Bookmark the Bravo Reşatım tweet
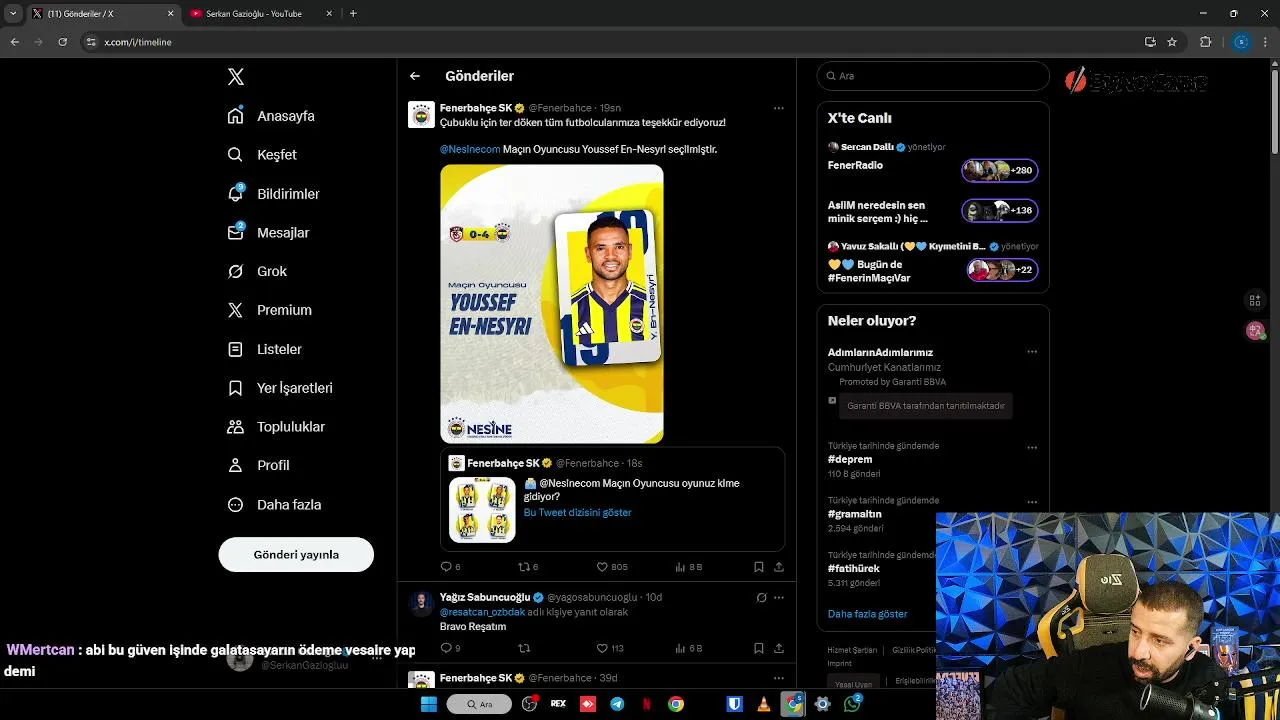 [x=759, y=648]
